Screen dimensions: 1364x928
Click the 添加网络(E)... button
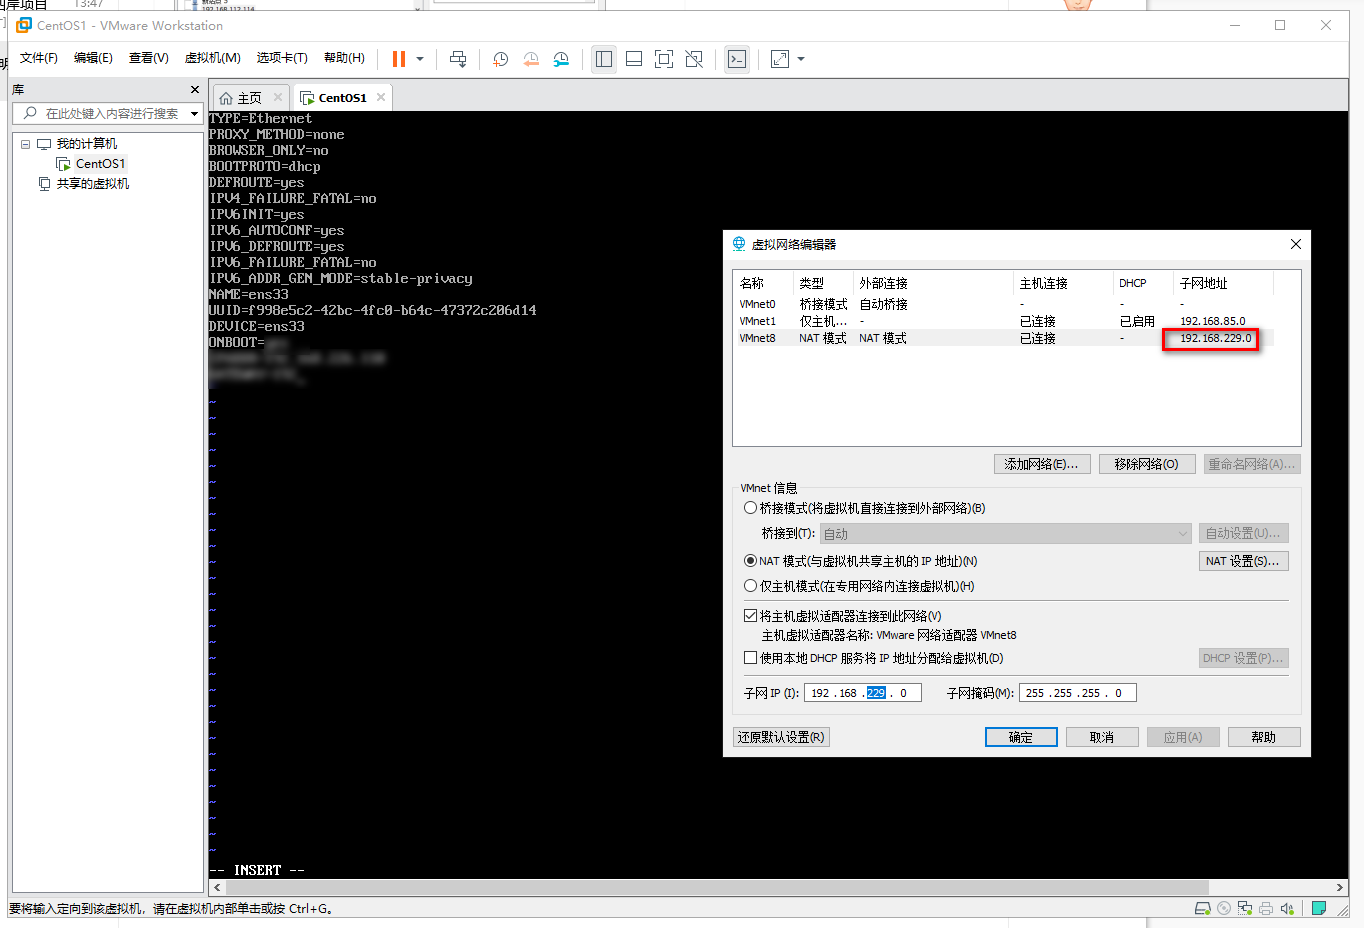tap(1041, 464)
